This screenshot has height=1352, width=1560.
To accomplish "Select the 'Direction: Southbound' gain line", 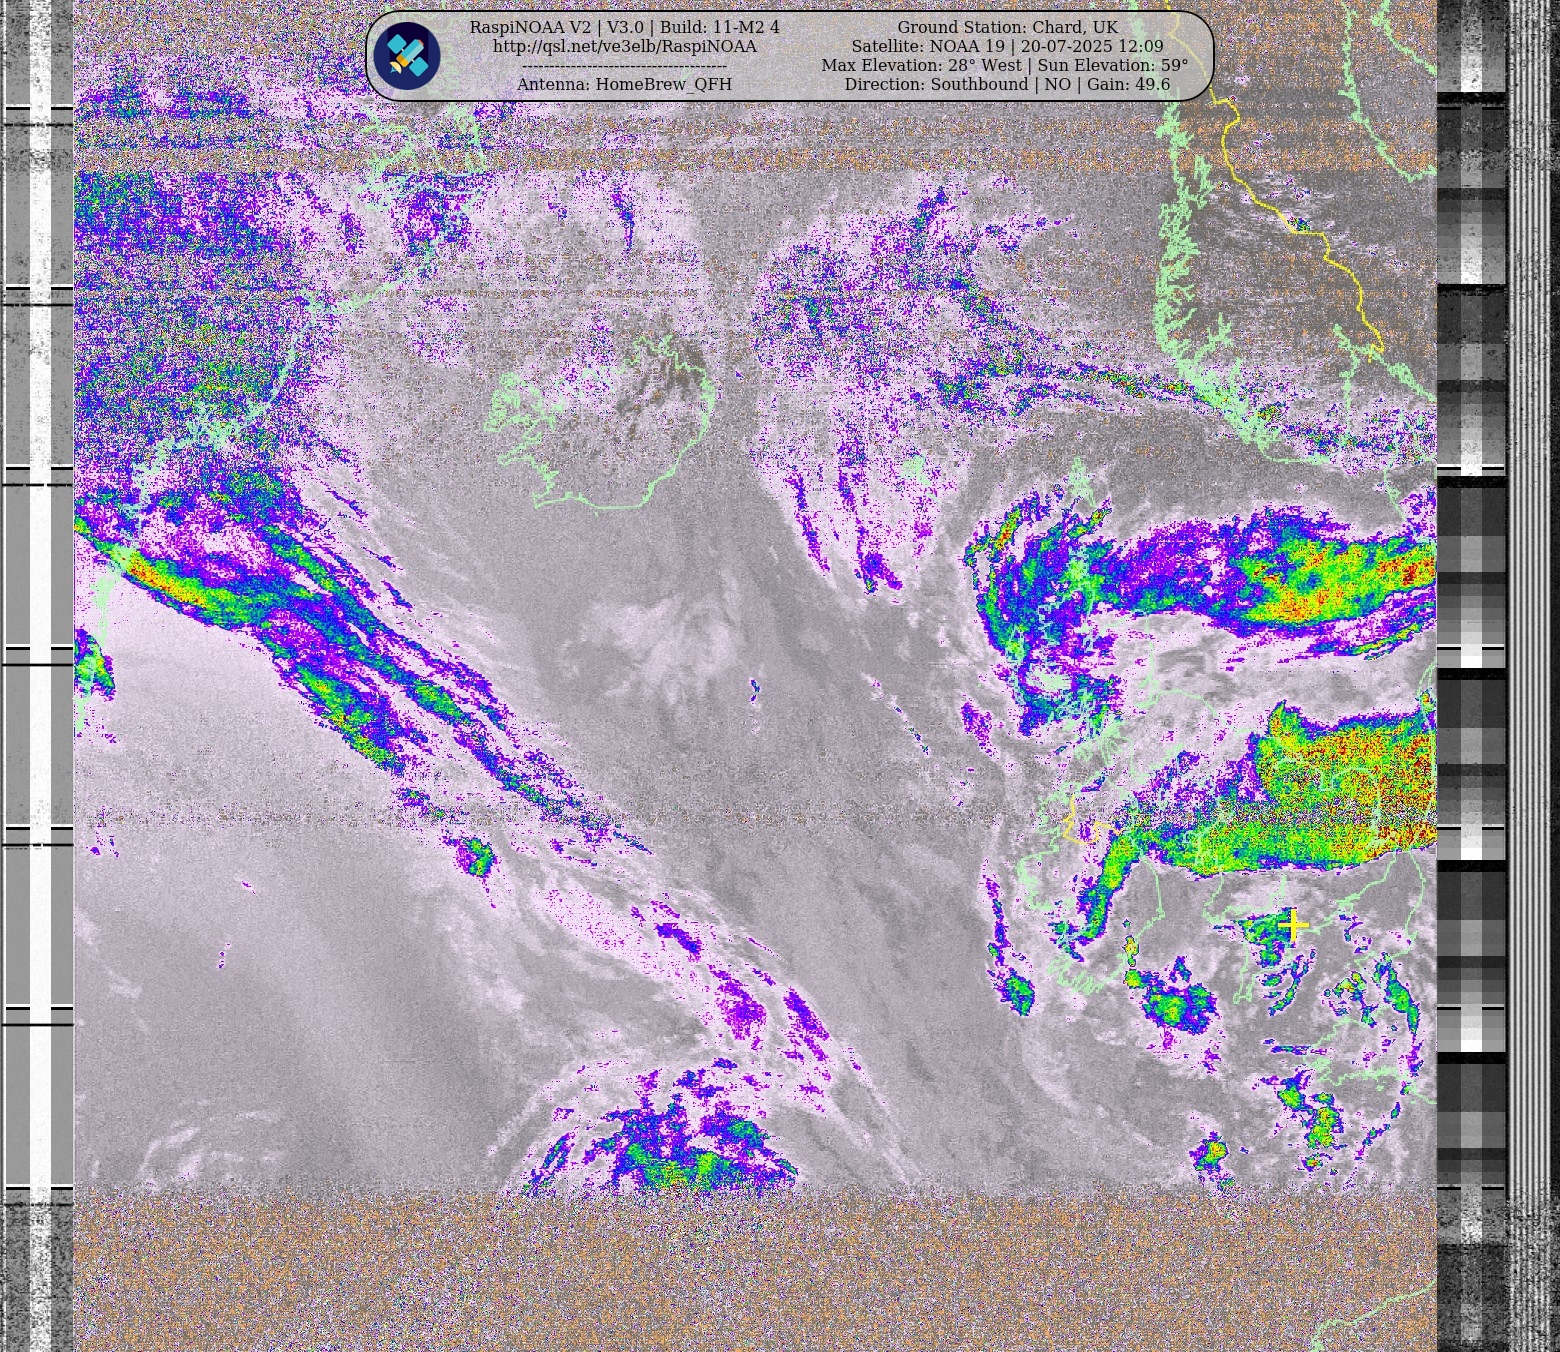I will click(x=1007, y=85).
